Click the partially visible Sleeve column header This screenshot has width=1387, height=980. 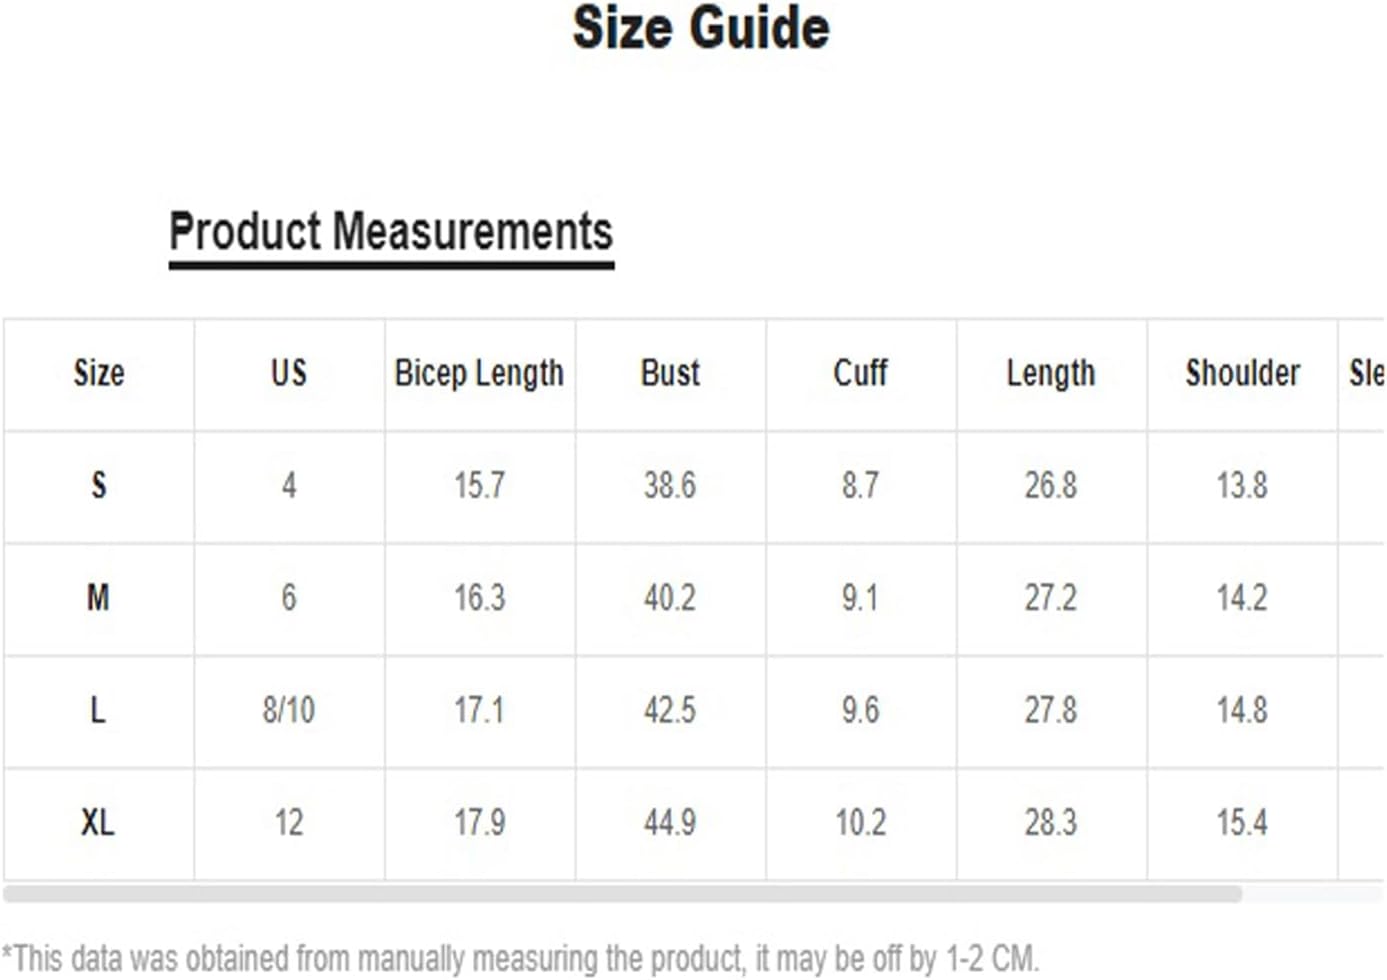point(1366,374)
